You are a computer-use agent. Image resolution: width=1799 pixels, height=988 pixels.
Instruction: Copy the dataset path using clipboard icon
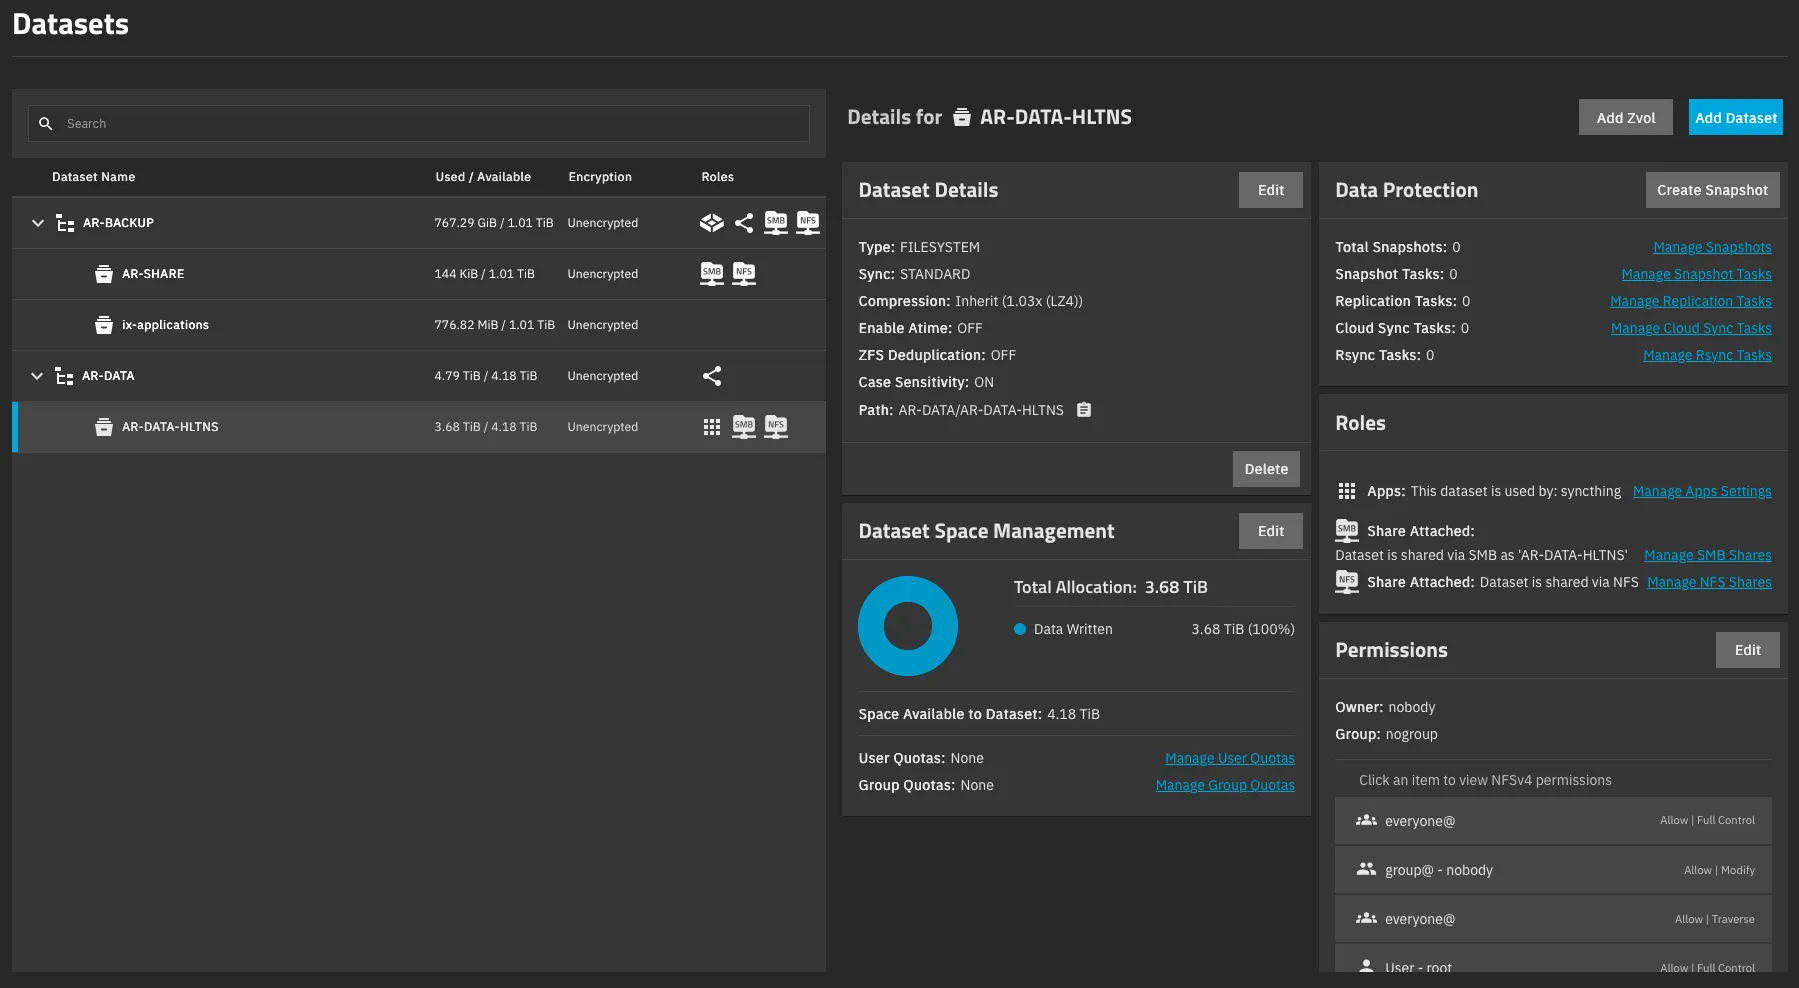click(x=1084, y=410)
